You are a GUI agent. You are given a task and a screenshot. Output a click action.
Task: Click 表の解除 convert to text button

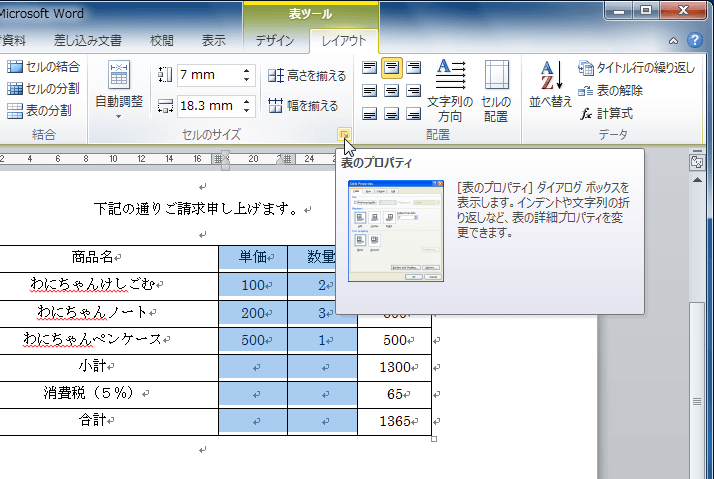point(610,91)
